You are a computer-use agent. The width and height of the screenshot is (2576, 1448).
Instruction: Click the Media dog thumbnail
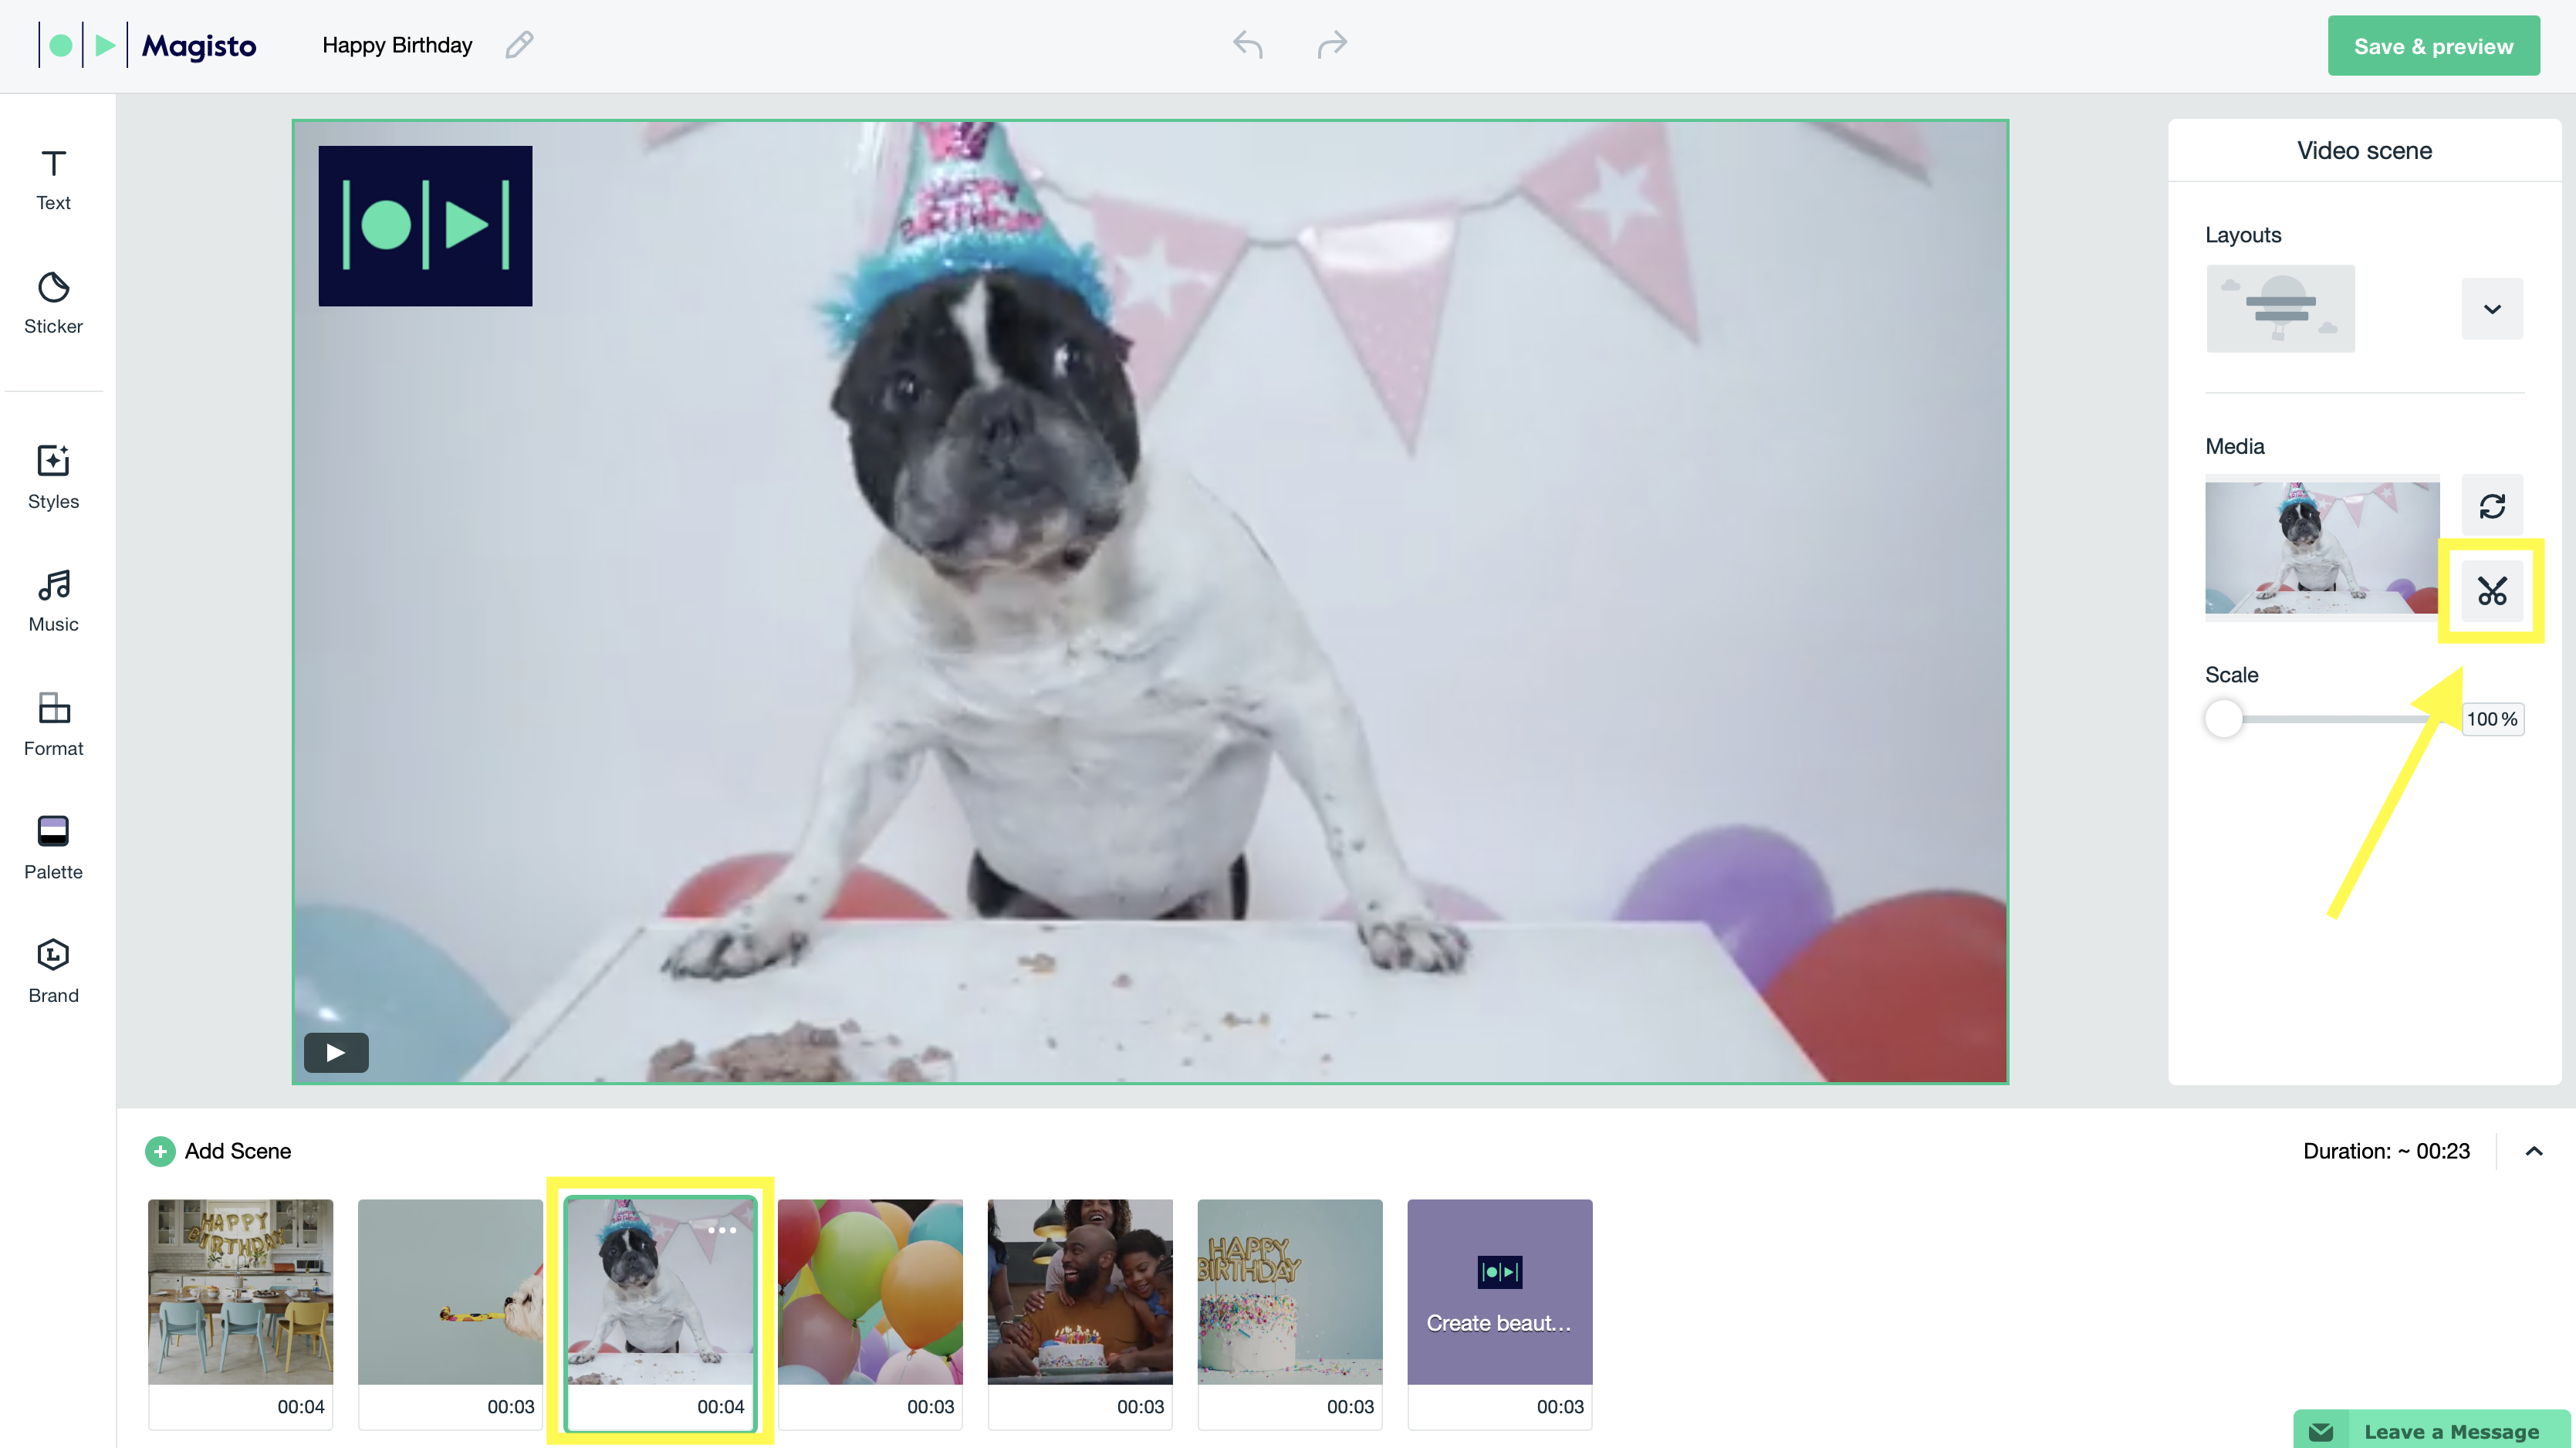(2322, 548)
